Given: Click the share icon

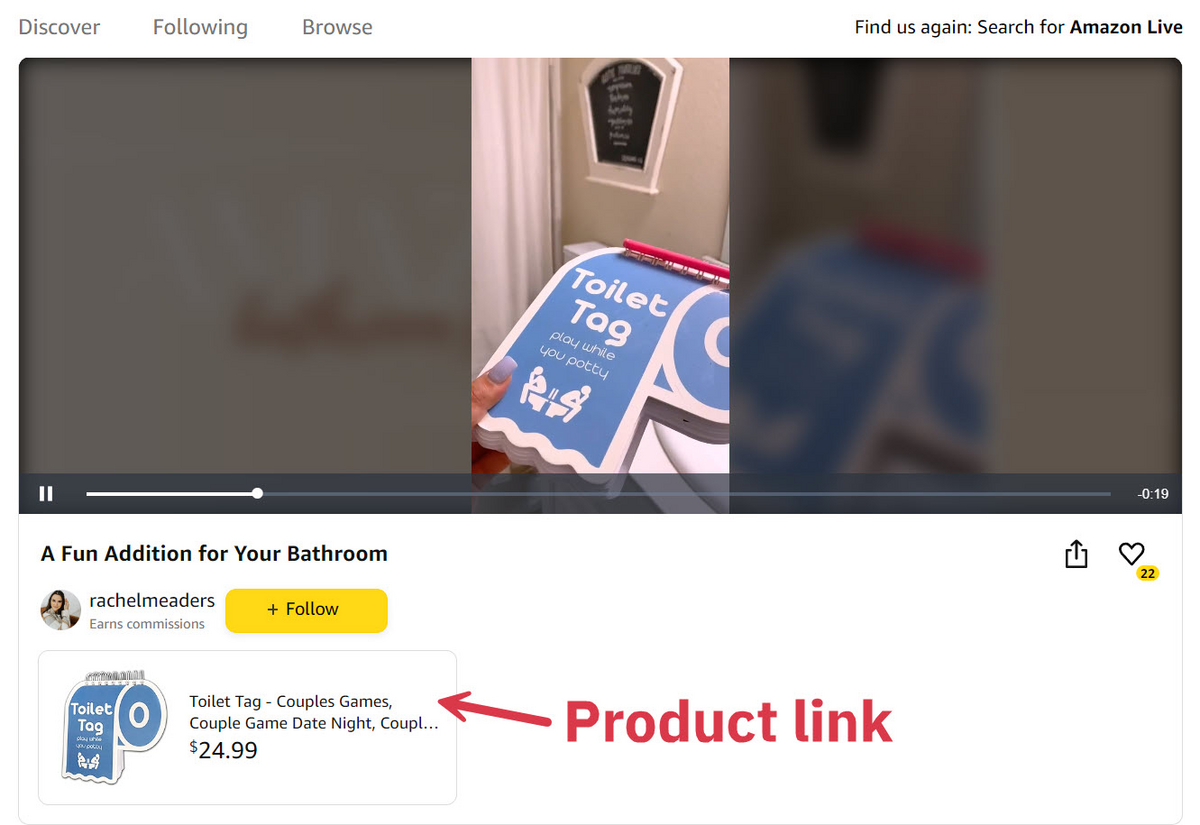Looking at the screenshot, I should (1076, 554).
